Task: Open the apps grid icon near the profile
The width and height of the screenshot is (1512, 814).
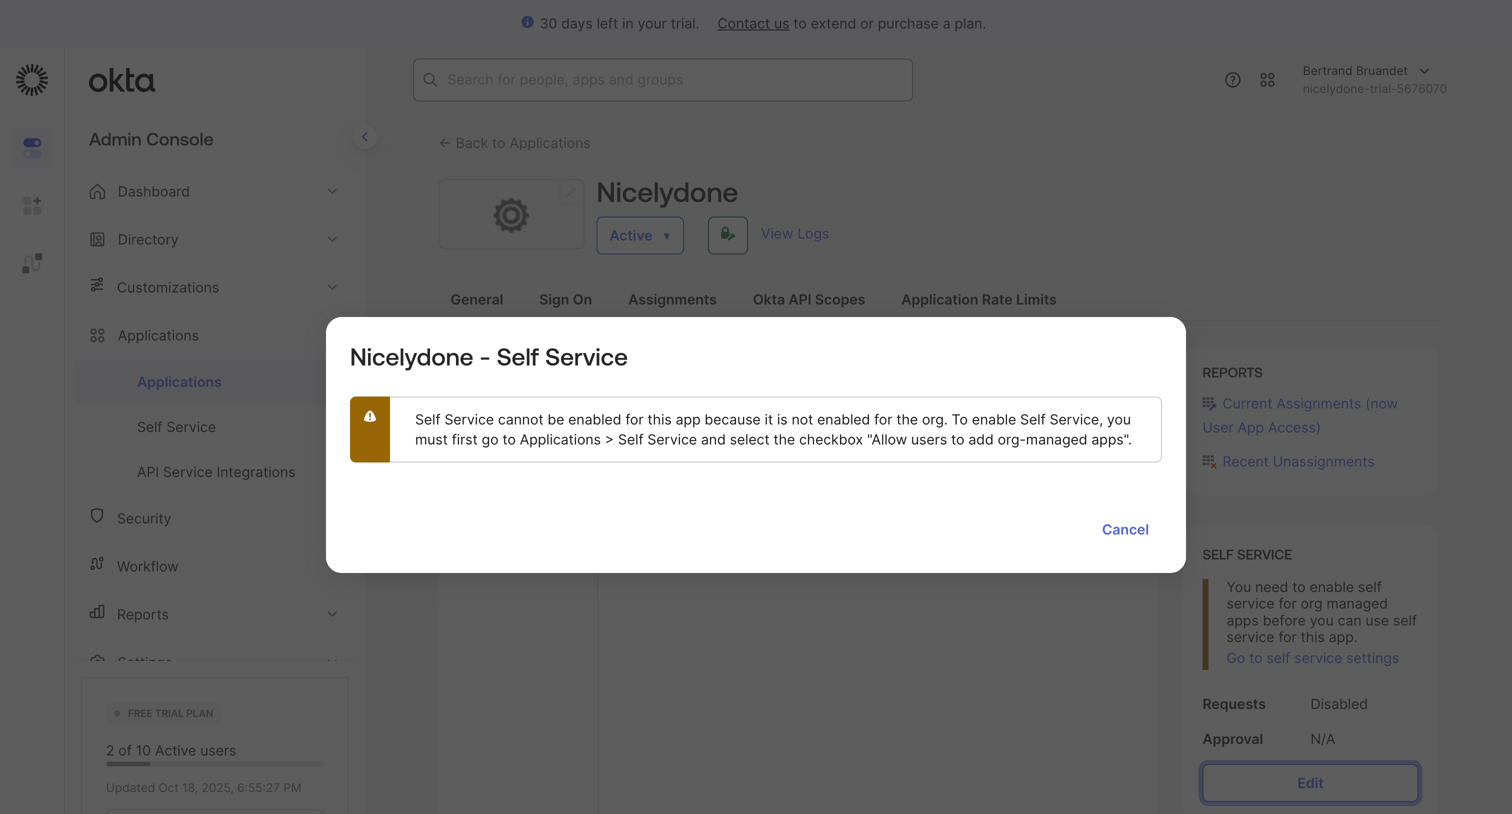Action: coord(1267,80)
